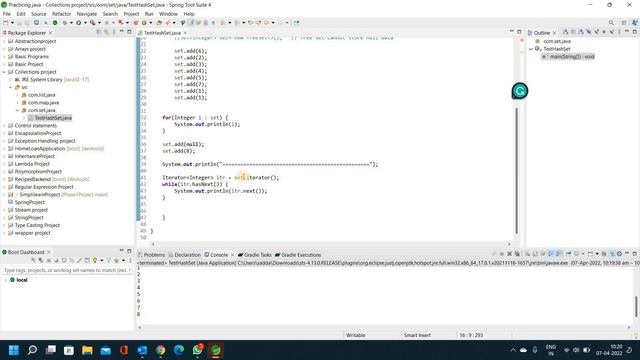Click Display Selected Console icon
The image size is (640, 360).
click(576, 254)
